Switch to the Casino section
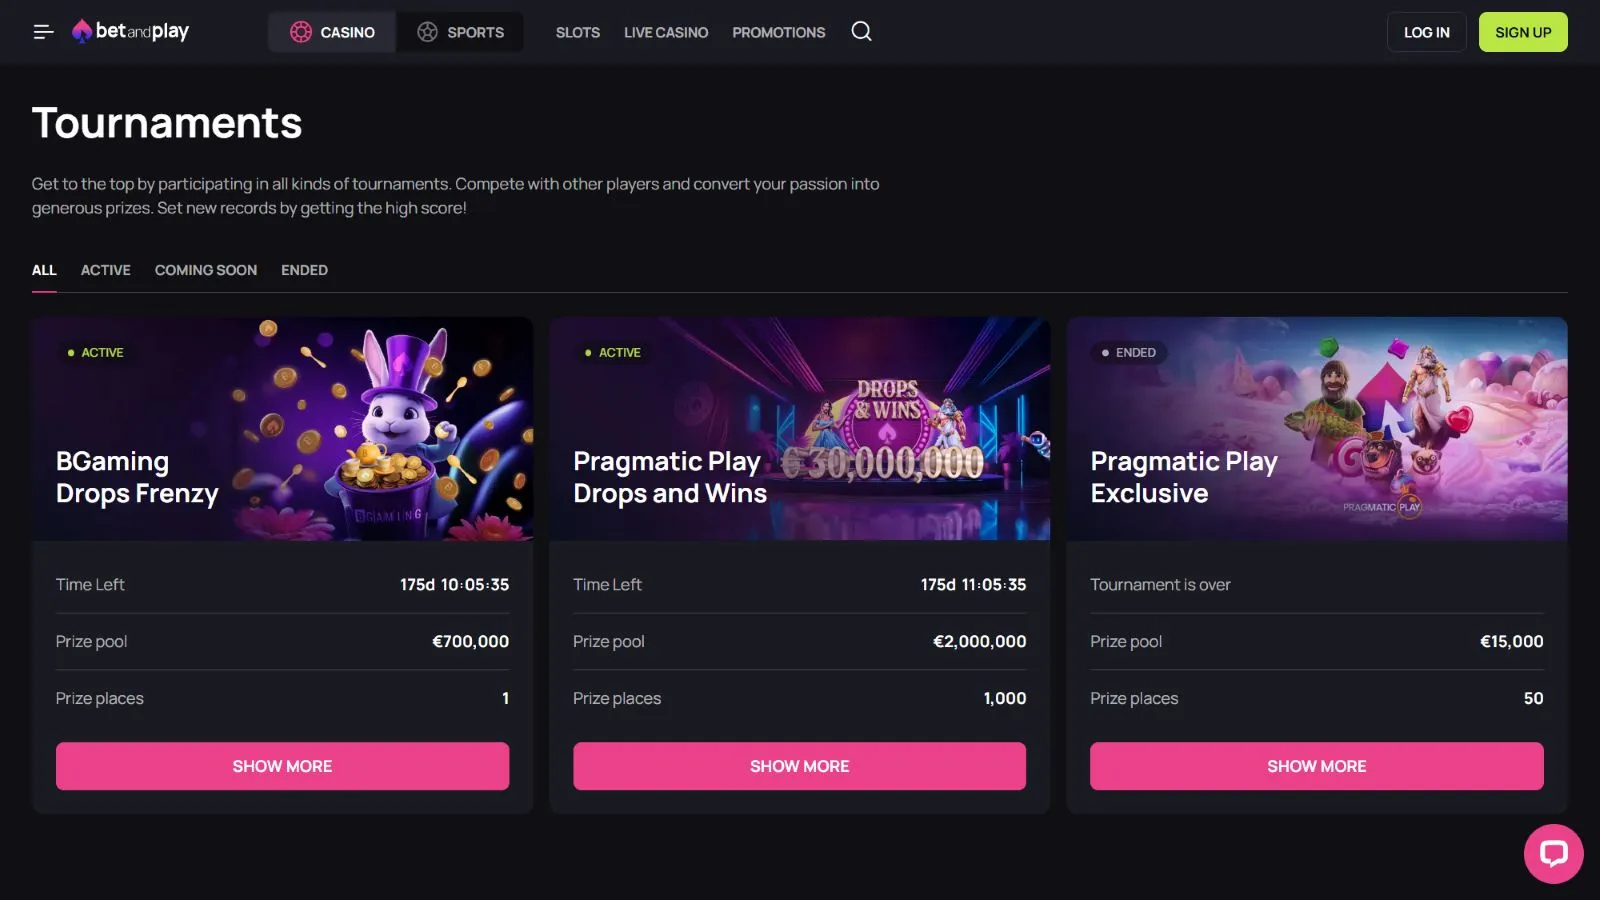The width and height of the screenshot is (1600, 900). tap(332, 32)
